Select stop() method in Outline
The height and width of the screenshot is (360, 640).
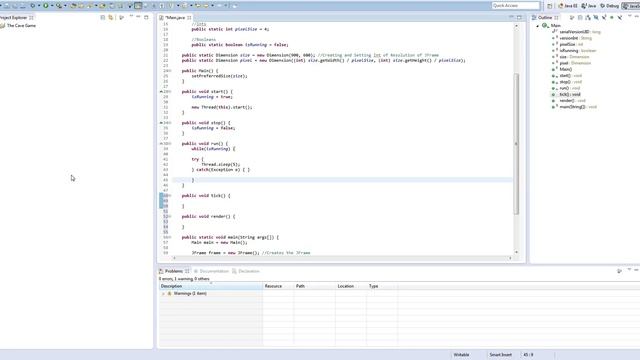[x=567, y=82]
